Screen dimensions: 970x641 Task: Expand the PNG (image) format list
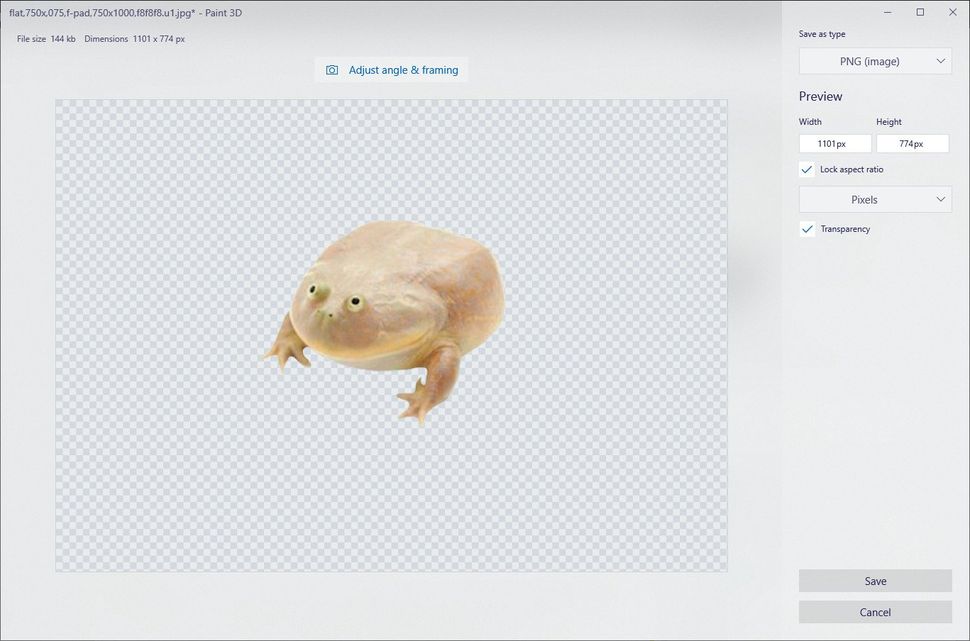click(875, 61)
